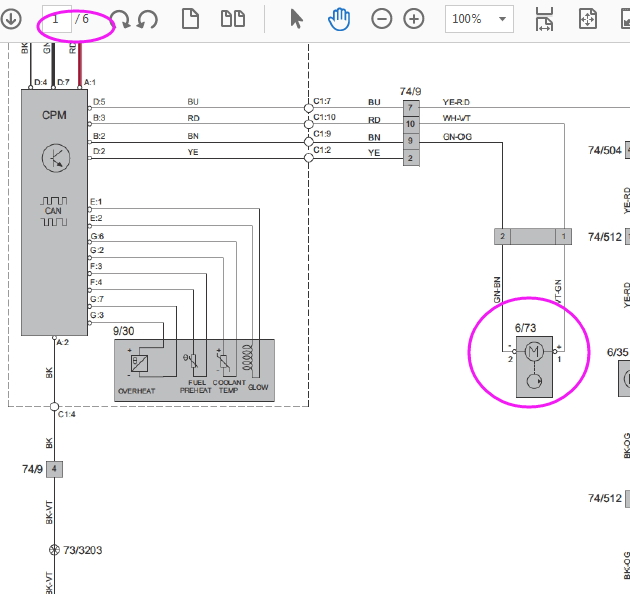Viewport: 630px width, 594px height.
Task: Click the CAN bus label in CPM
Action: 53,211
